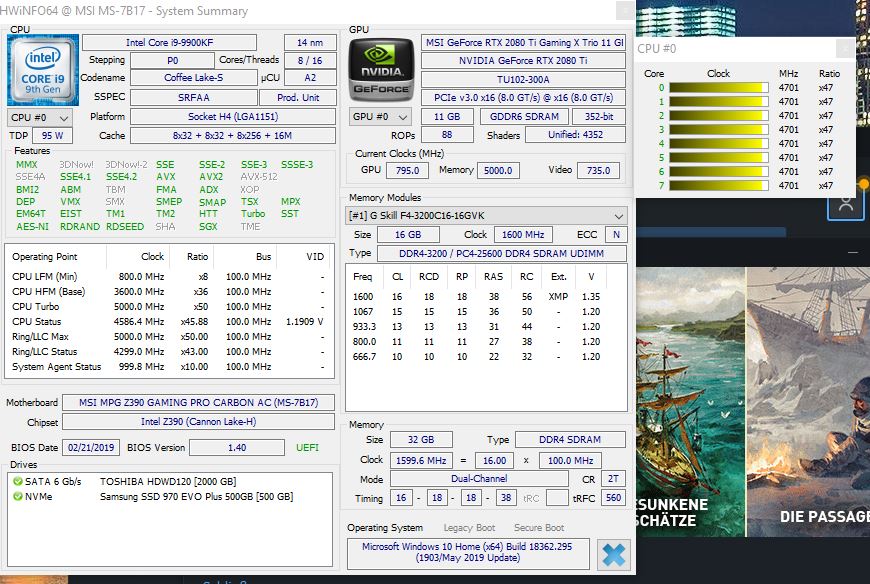This screenshot has width=870, height=584.
Task: Click the Coffee Lake-S codename value
Action: (x=194, y=78)
